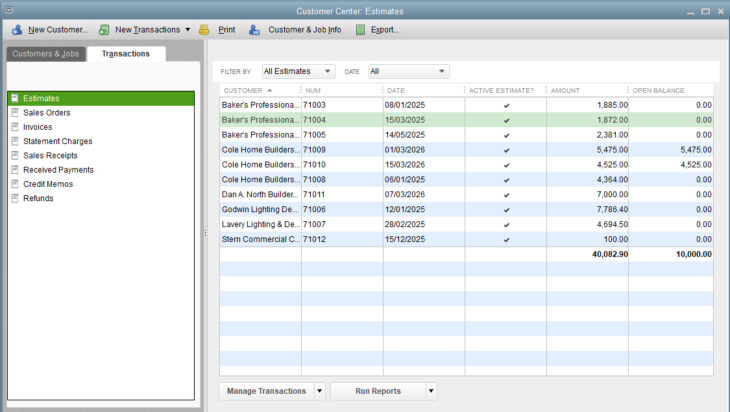Expand the New Transactions dropdown arrow
The image size is (730, 412).
point(188,29)
